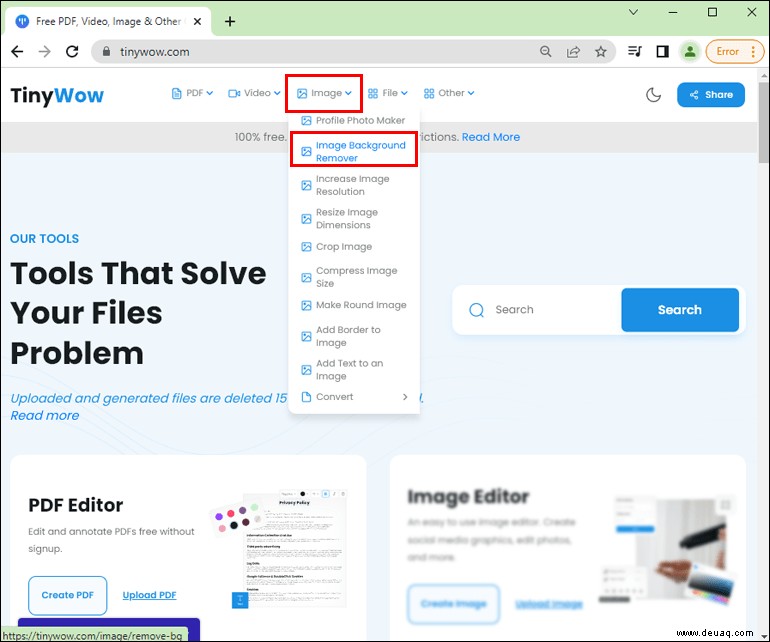Open the Chrome three-dot menu
Image resolution: width=770 pixels, height=642 pixels.
point(753,52)
